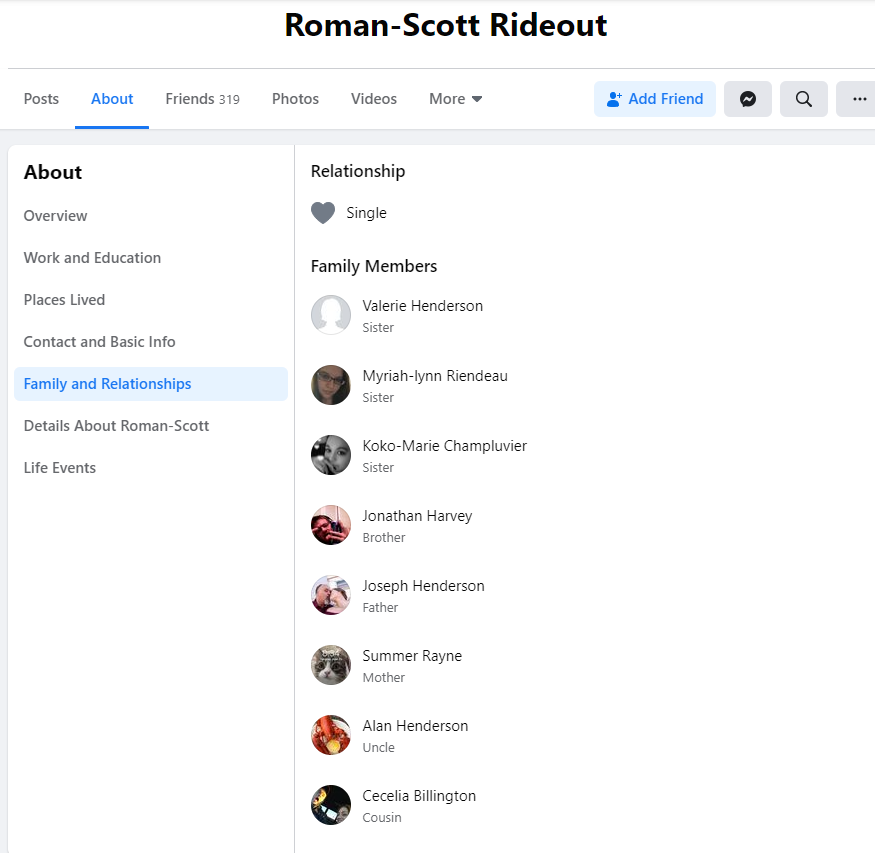Select Overview in the About sidebar

click(55, 216)
